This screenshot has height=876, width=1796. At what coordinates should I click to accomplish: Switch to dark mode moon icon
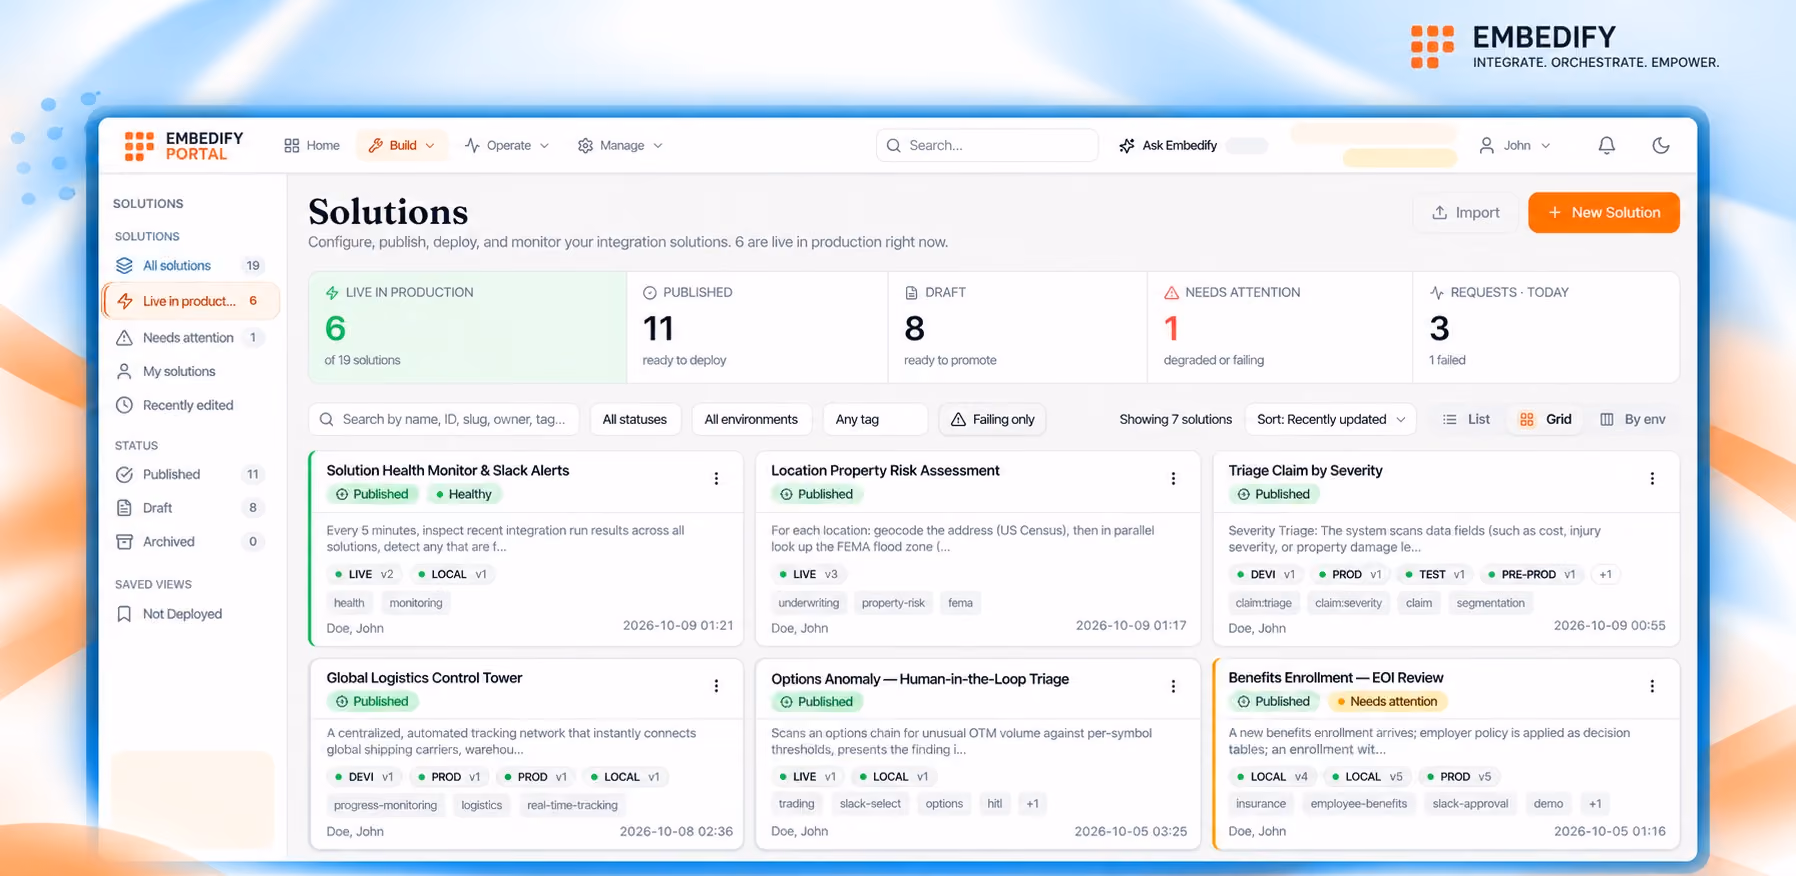(x=1661, y=145)
